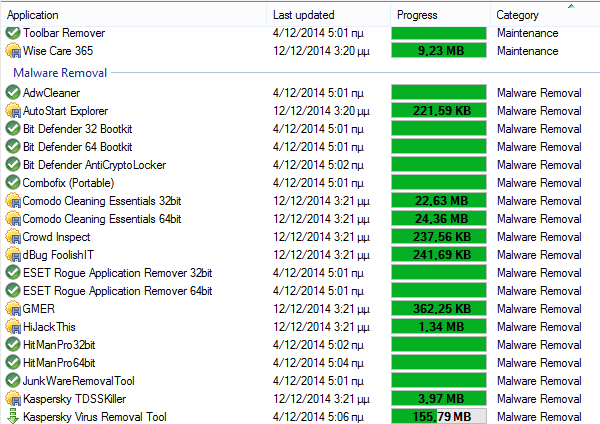Click the Bit Defender 64 Bootkit icon
Screen dimensions: 600x424
(x=13, y=147)
